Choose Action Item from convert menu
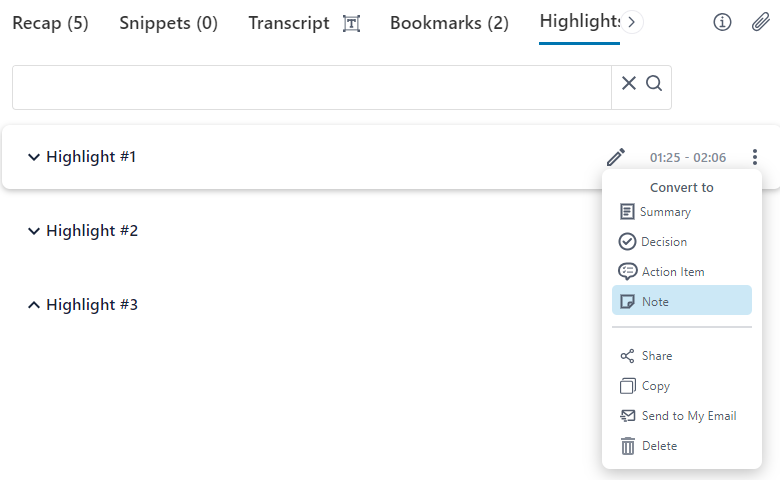Viewport: 780px width, 480px height. point(672,272)
